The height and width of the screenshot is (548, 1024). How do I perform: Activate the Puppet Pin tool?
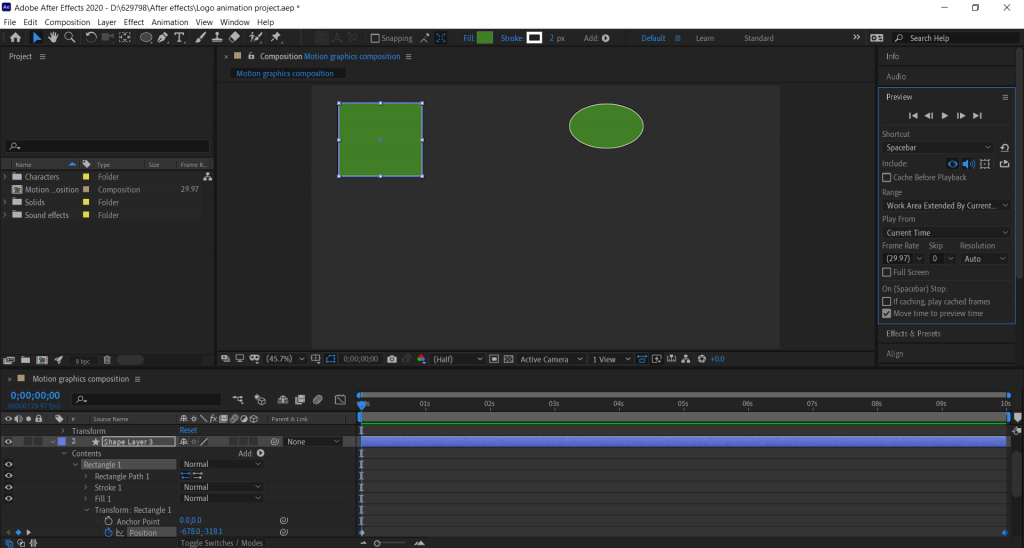coord(275,38)
